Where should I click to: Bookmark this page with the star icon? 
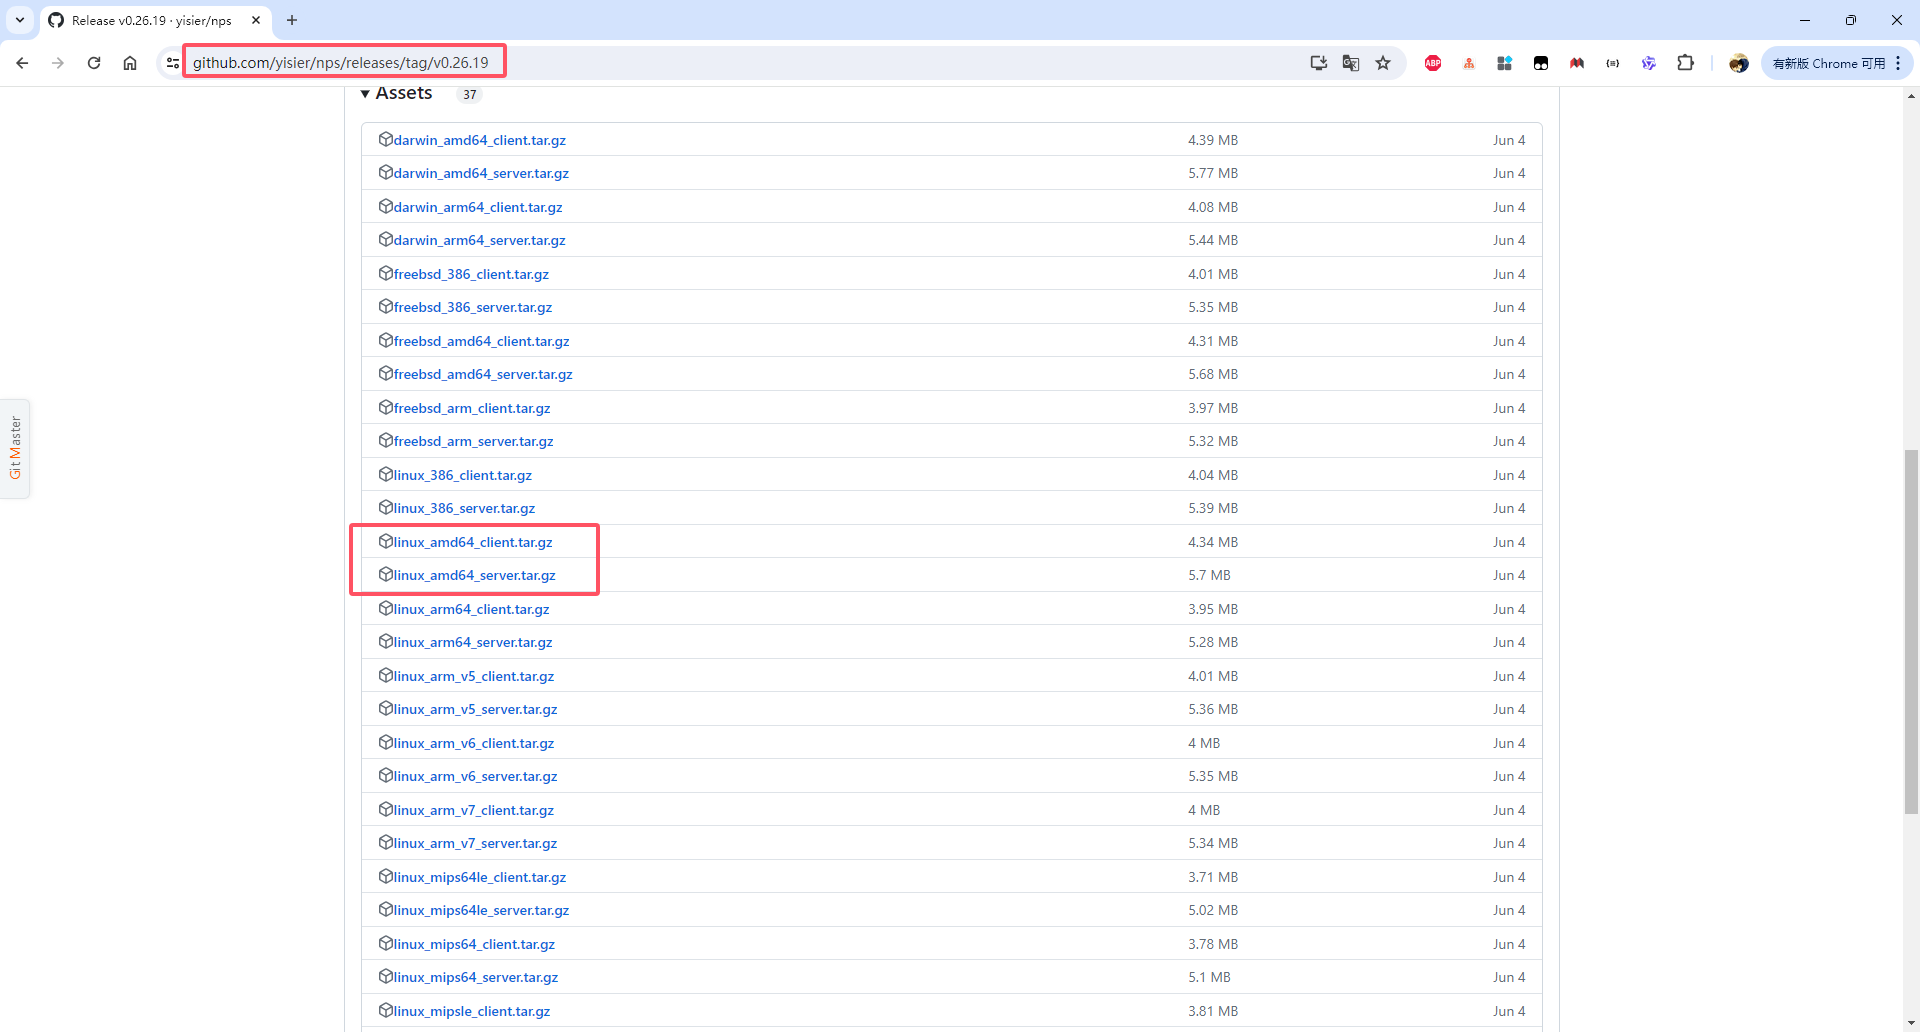point(1383,63)
